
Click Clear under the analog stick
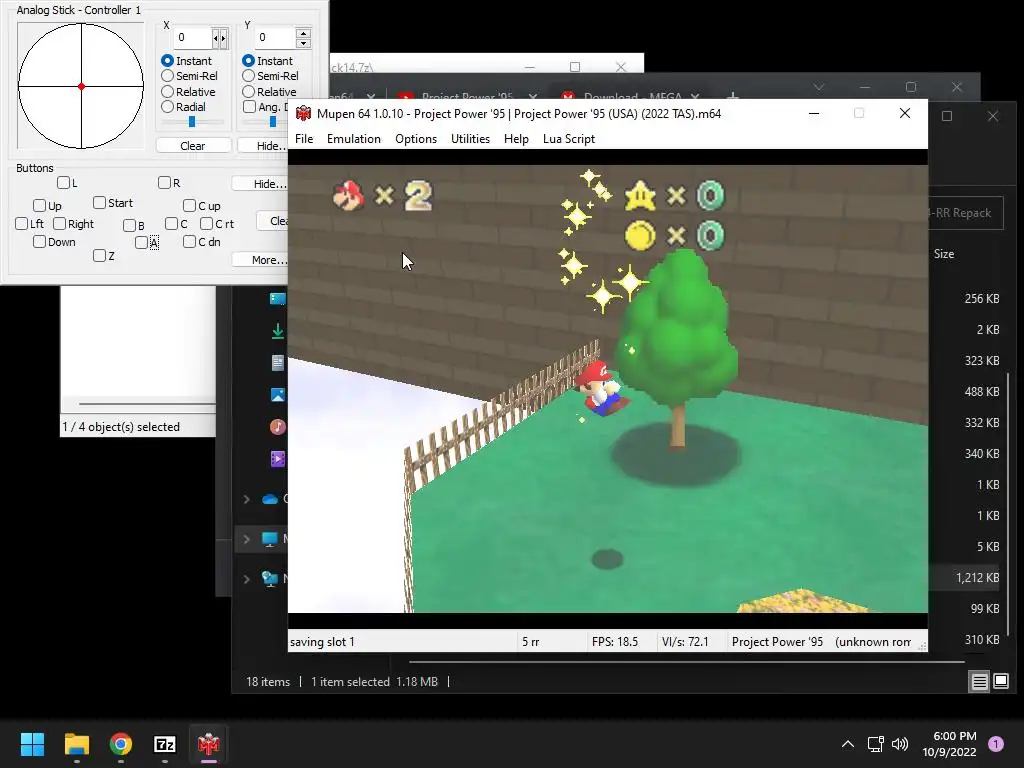coord(193,146)
